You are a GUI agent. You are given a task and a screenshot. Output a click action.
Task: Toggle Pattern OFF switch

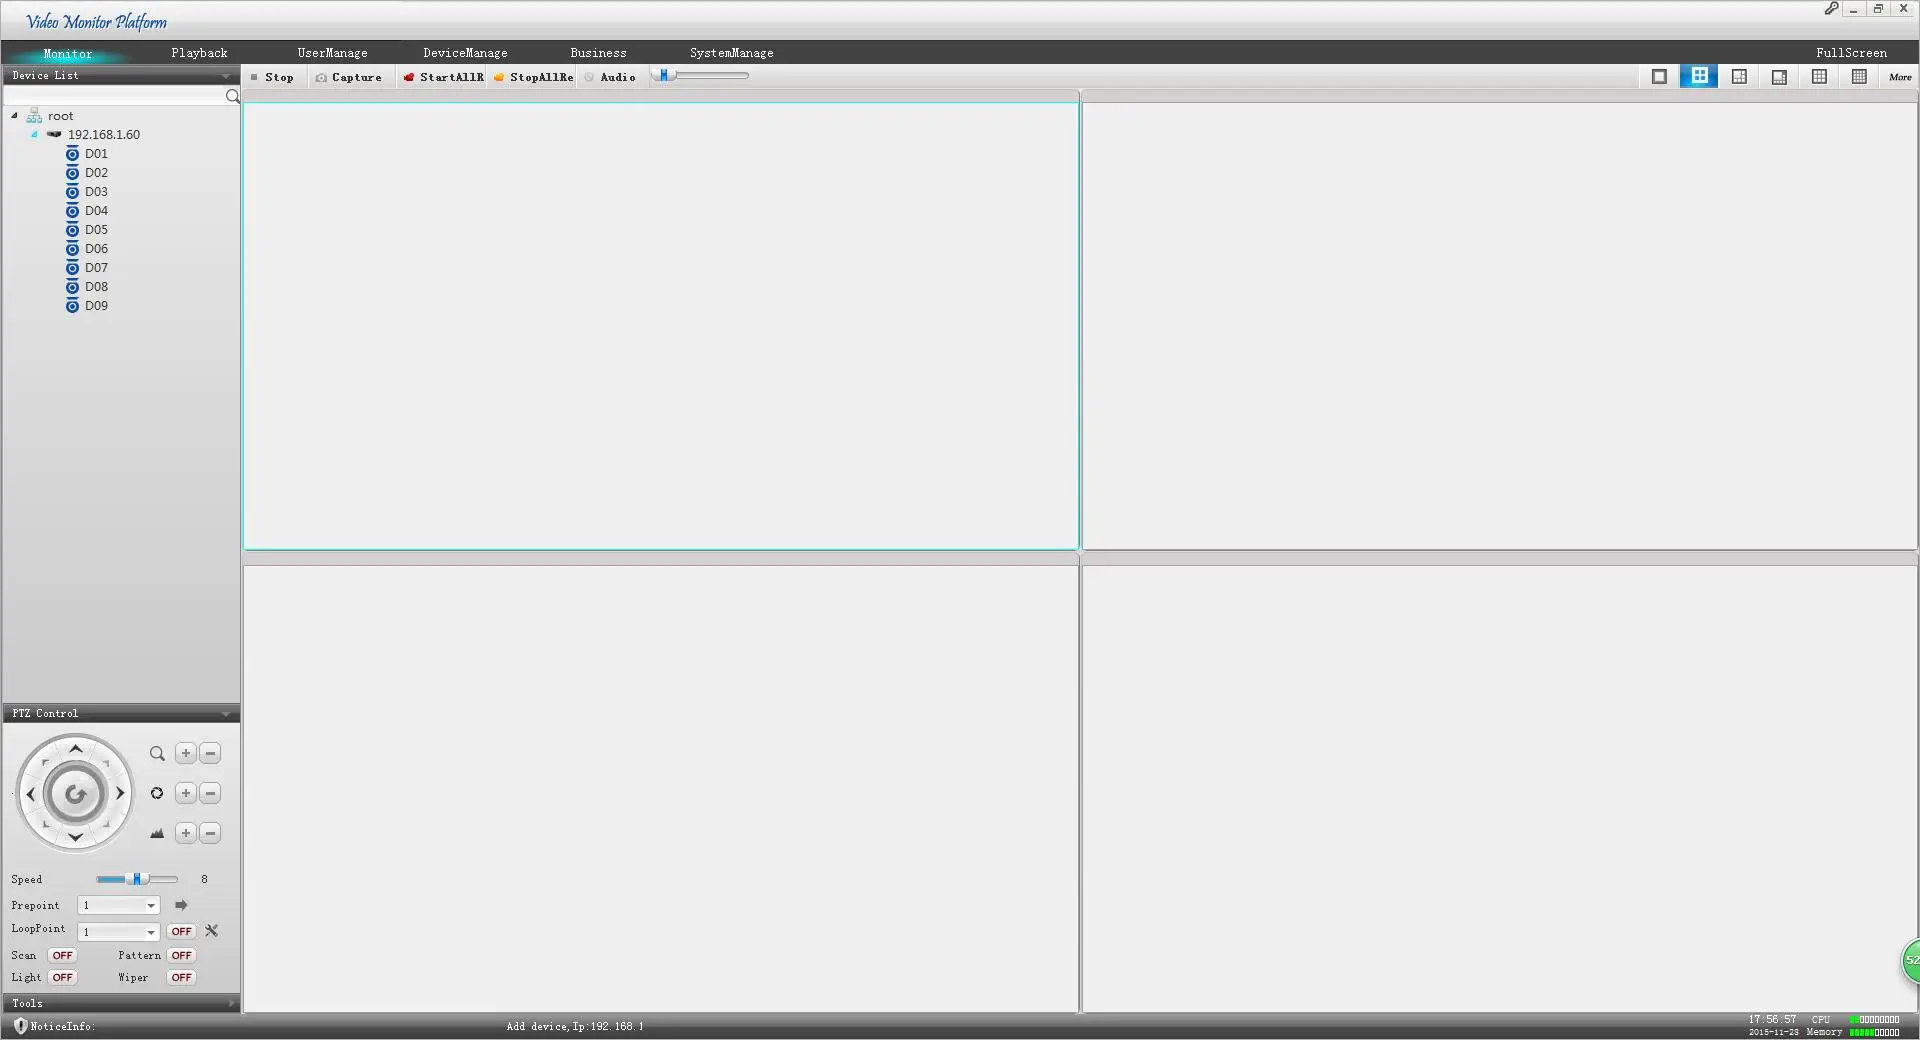pyautogui.click(x=181, y=956)
